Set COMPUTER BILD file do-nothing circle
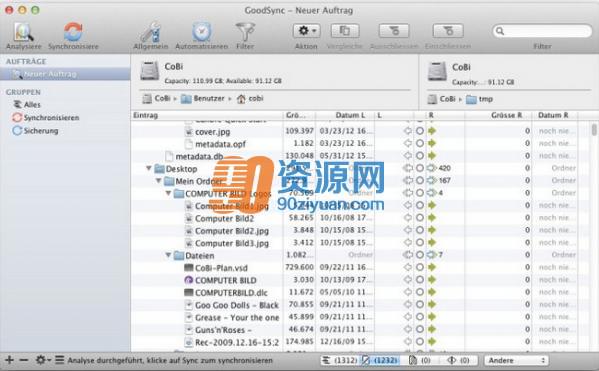 click(419, 279)
